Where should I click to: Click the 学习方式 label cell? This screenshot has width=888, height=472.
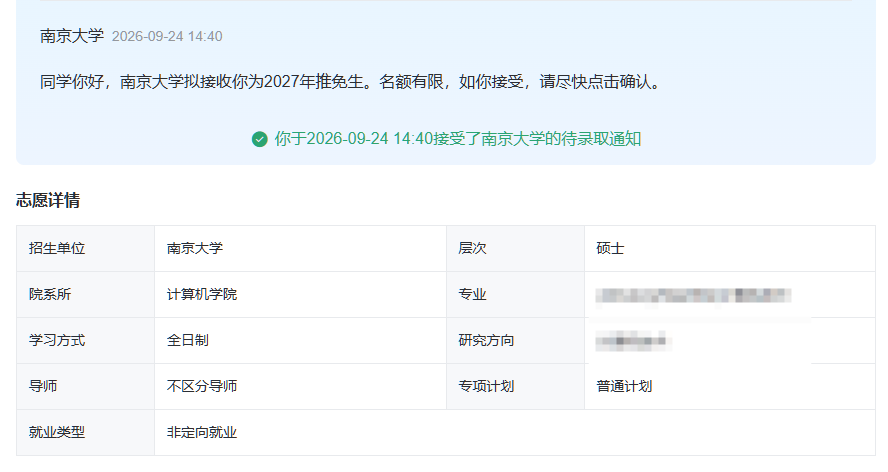86,341
